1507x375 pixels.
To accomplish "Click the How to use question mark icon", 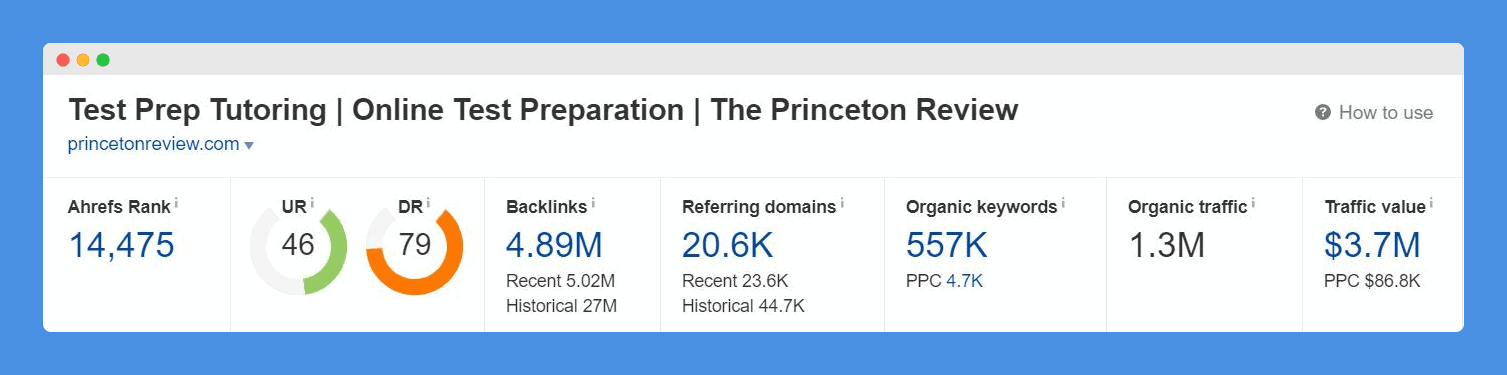I will pos(1323,113).
